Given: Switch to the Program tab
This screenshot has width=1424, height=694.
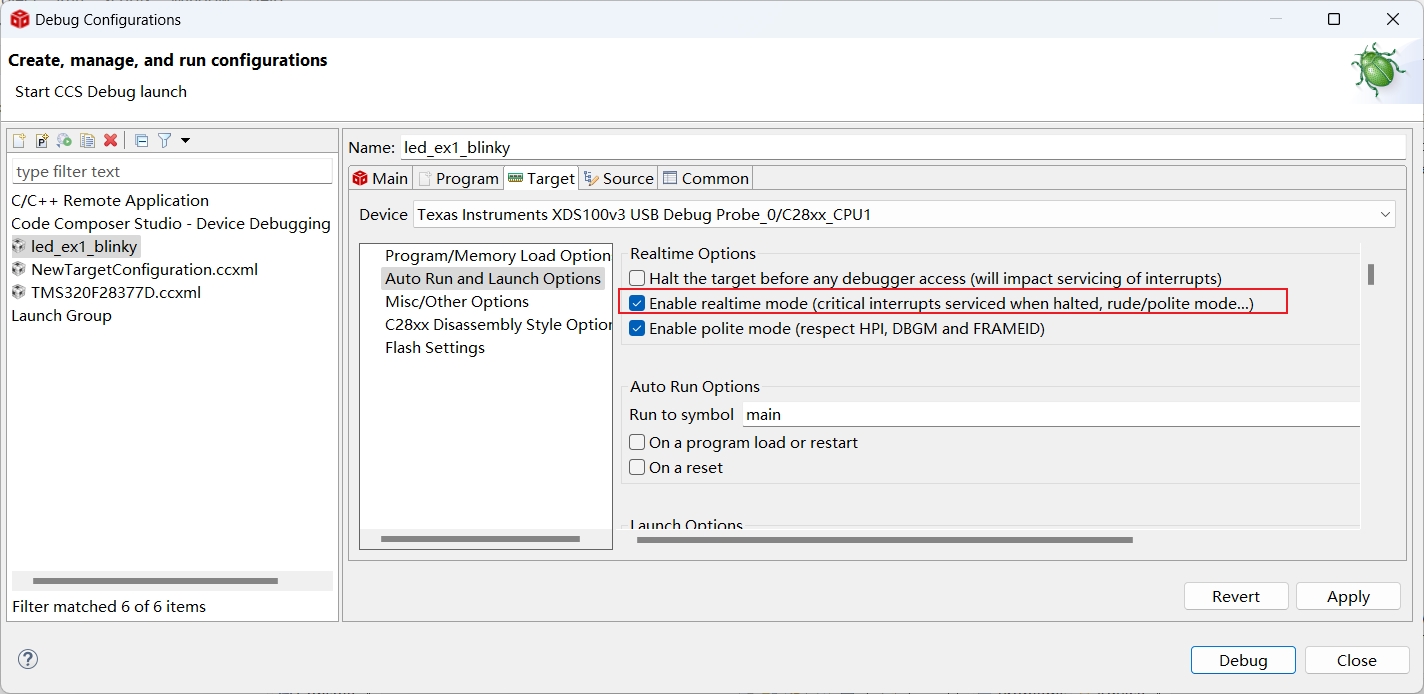Looking at the screenshot, I should pyautogui.click(x=458, y=178).
